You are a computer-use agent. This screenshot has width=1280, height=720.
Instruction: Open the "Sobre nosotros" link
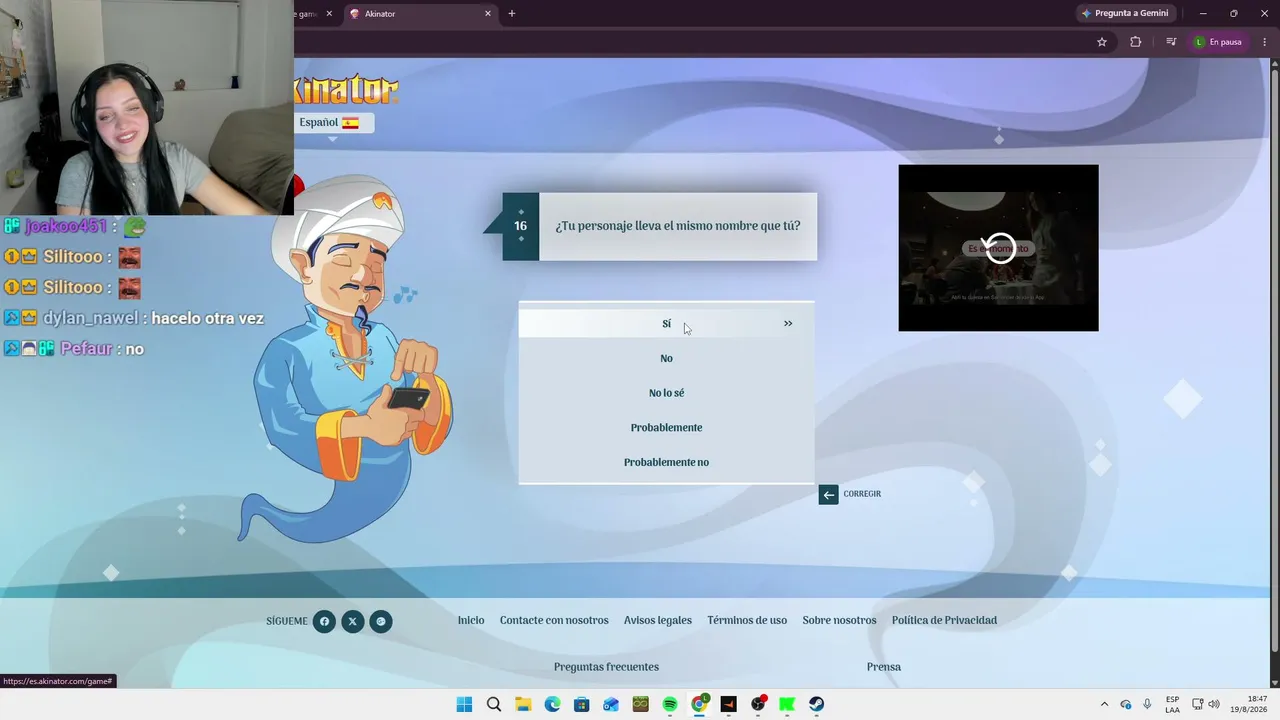[x=839, y=620]
